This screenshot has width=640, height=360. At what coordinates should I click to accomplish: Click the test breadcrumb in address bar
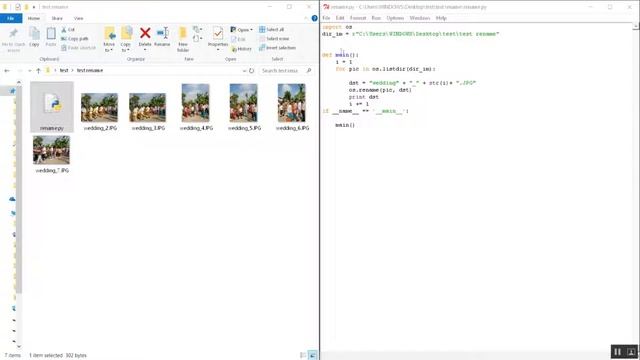coord(64,71)
